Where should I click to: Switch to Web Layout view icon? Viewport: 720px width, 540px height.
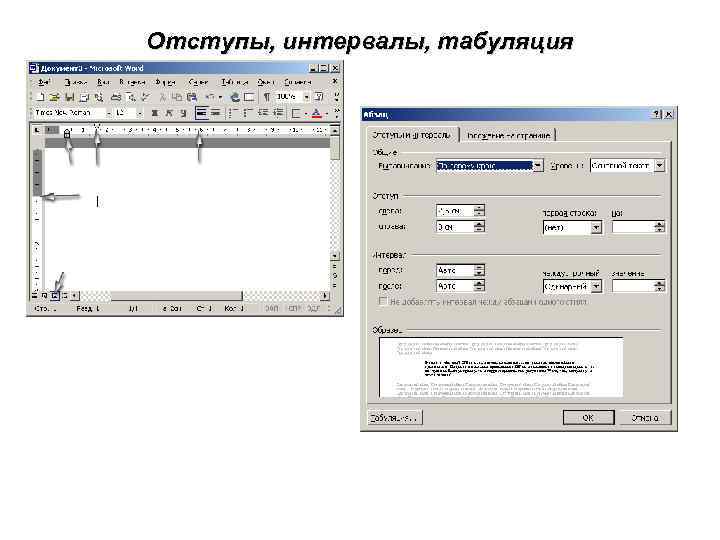45,295
